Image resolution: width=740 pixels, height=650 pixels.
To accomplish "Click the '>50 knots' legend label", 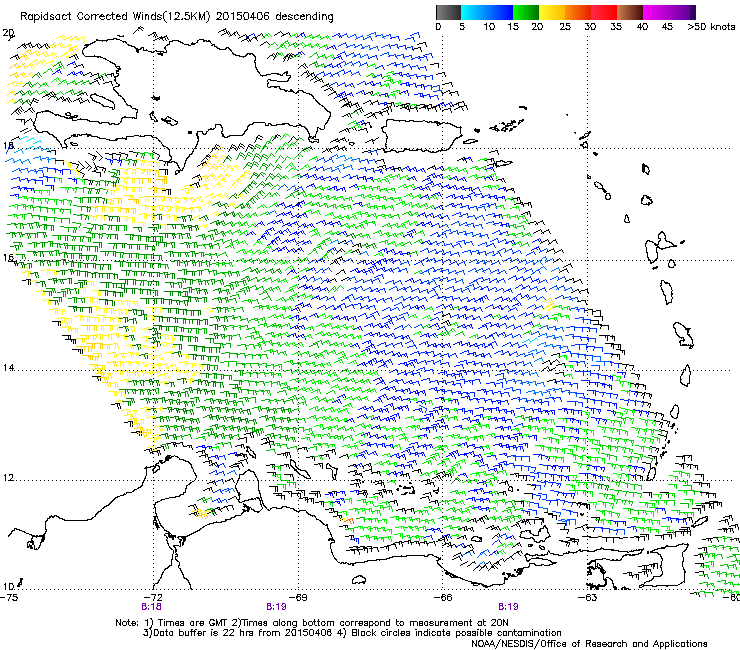I will [x=711, y=26].
